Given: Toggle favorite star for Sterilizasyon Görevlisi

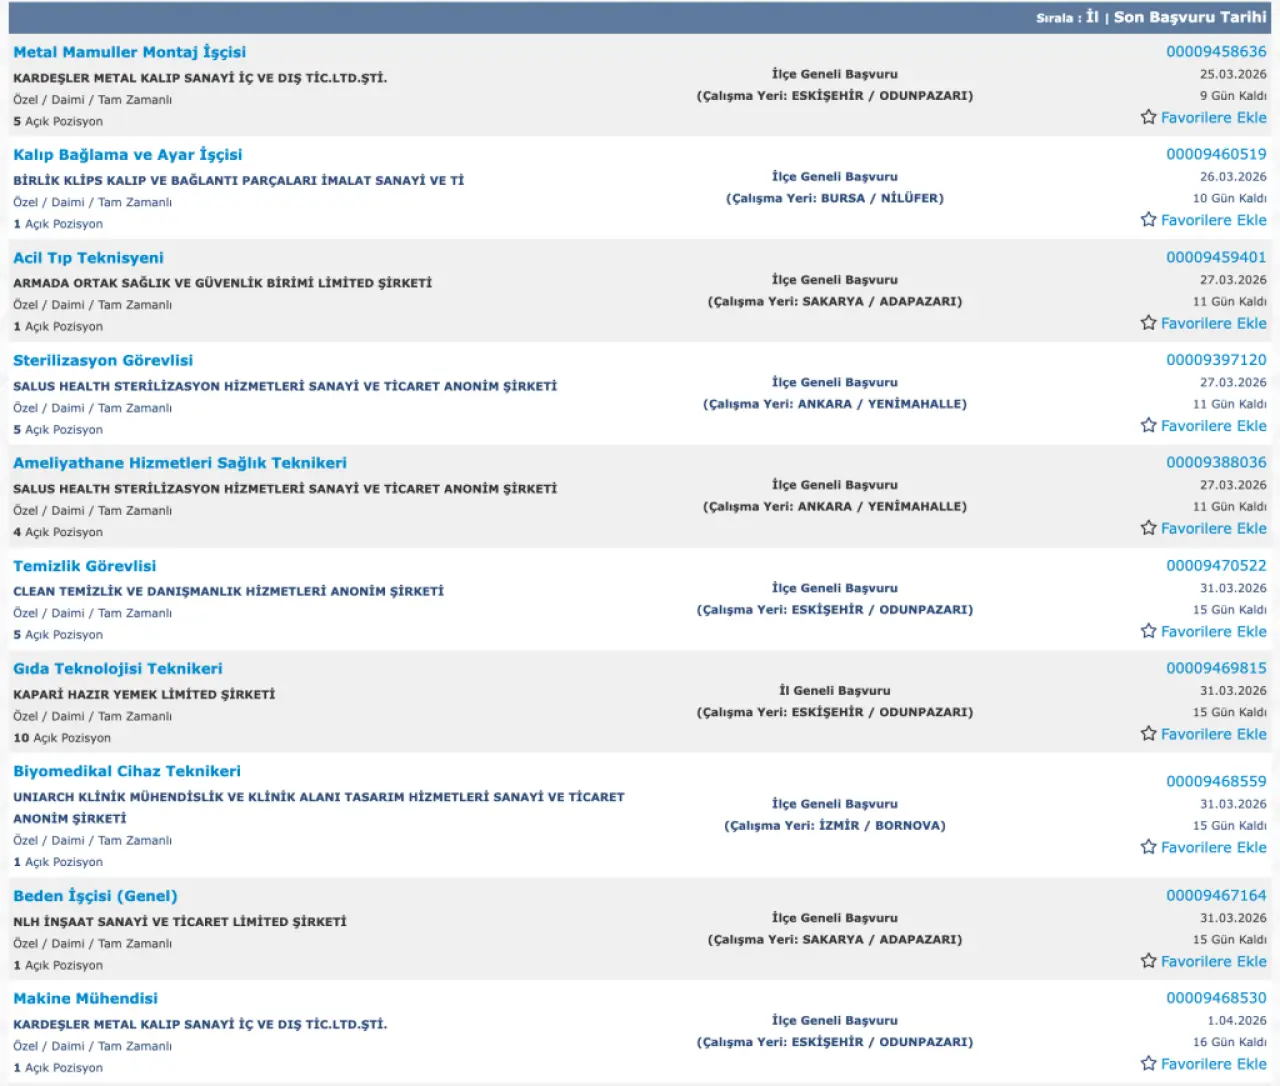Looking at the screenshot, I should 1148,426.
